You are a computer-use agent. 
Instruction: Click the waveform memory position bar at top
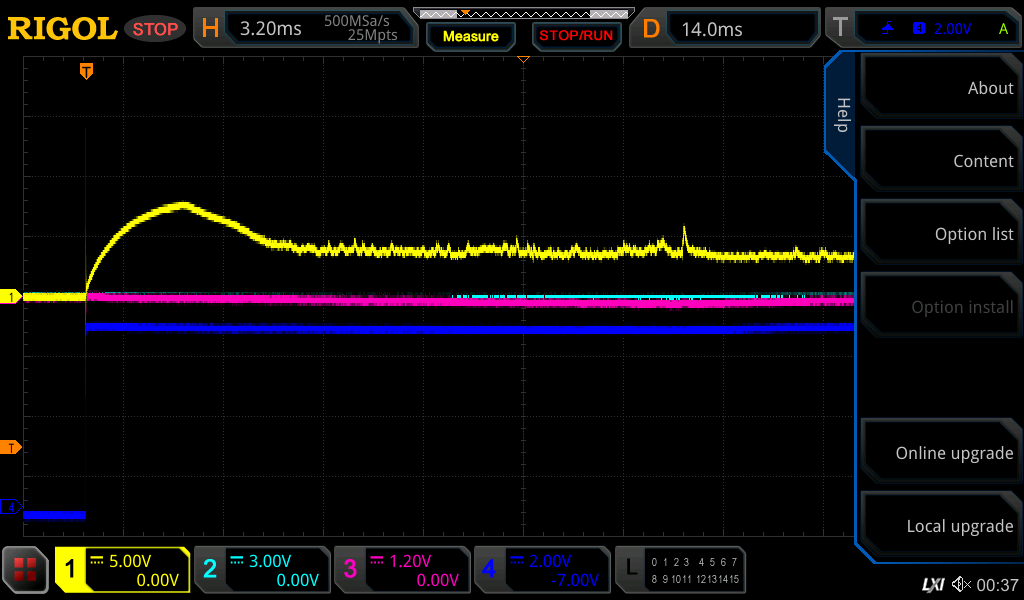[522, 14]
